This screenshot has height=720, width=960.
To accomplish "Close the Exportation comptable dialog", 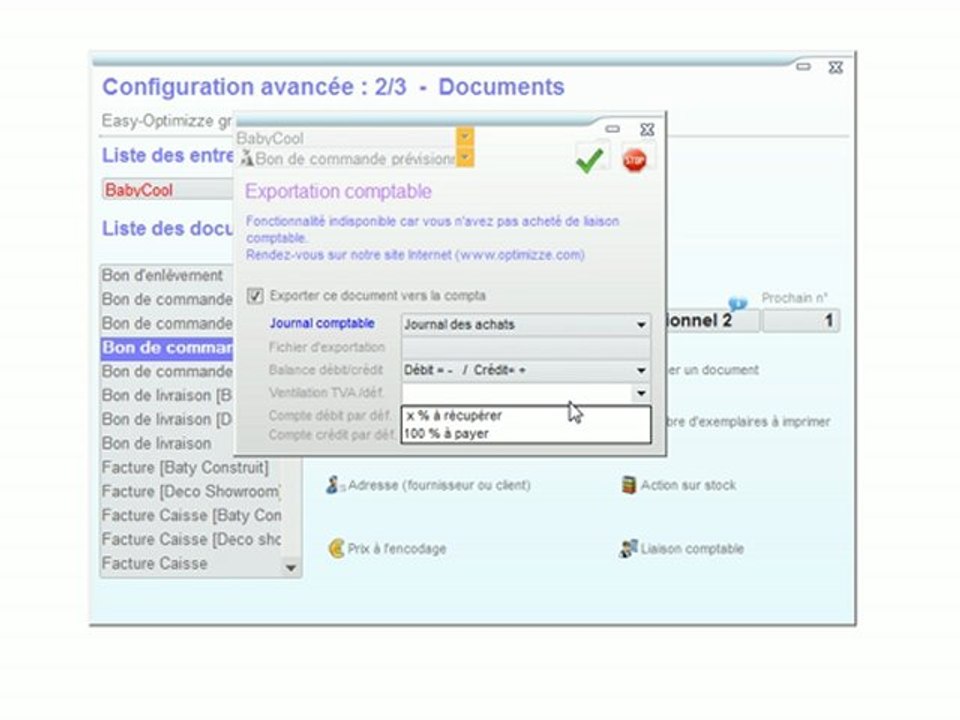I will click(x=647, y=130).
